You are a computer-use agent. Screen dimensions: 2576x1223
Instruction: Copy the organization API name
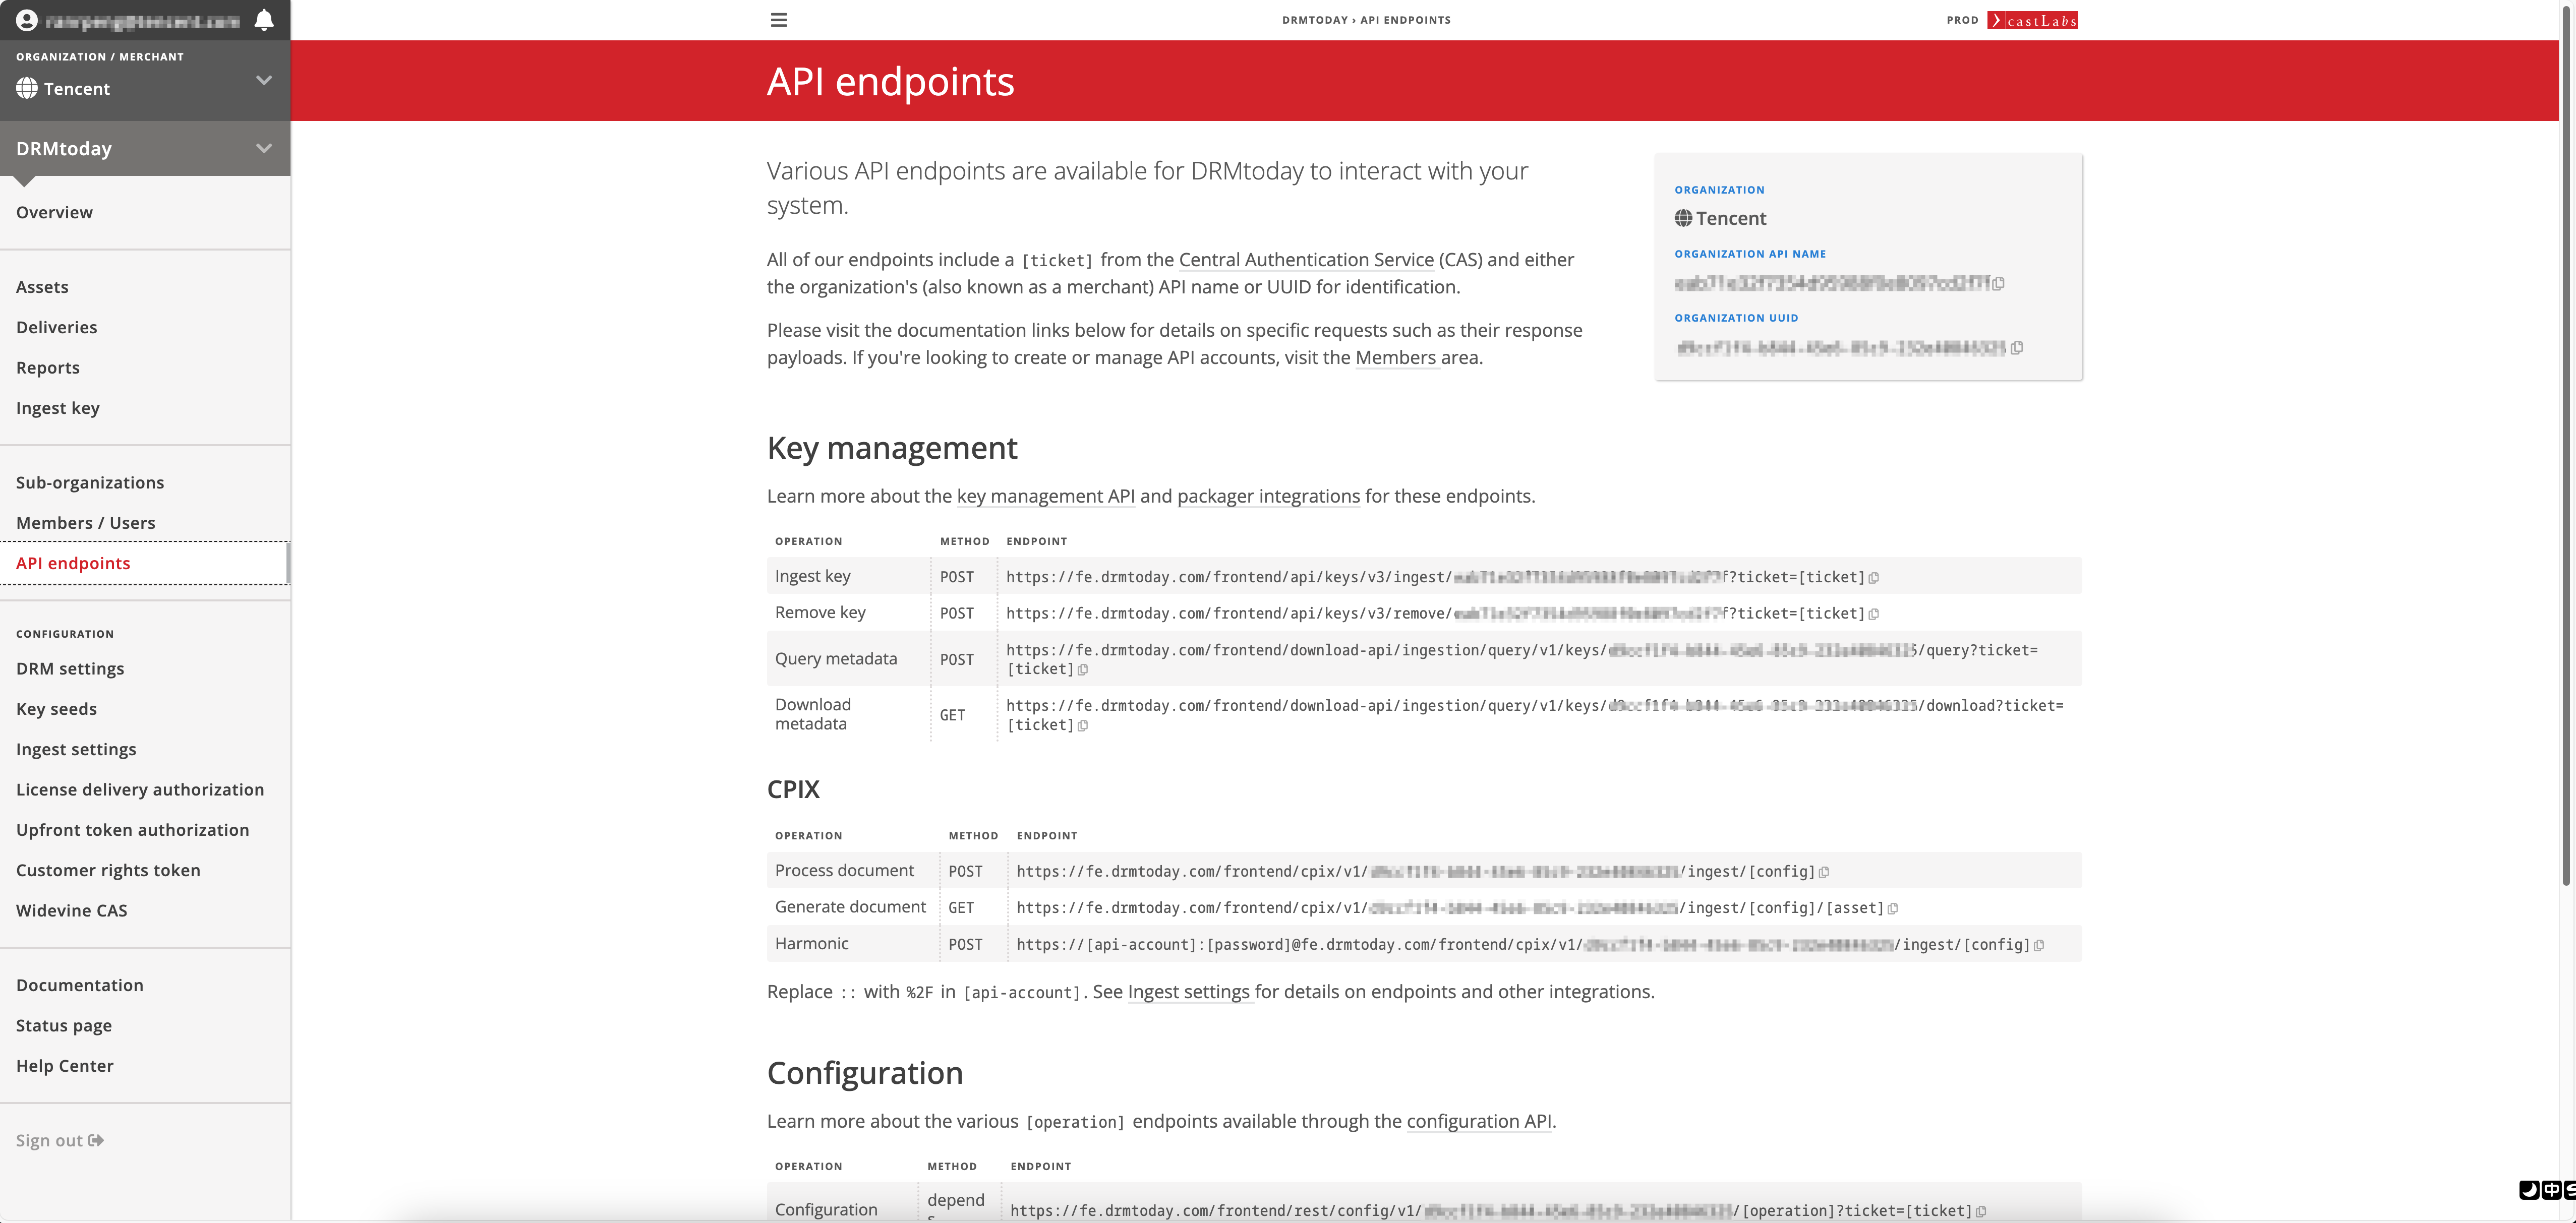[1998, 284]
